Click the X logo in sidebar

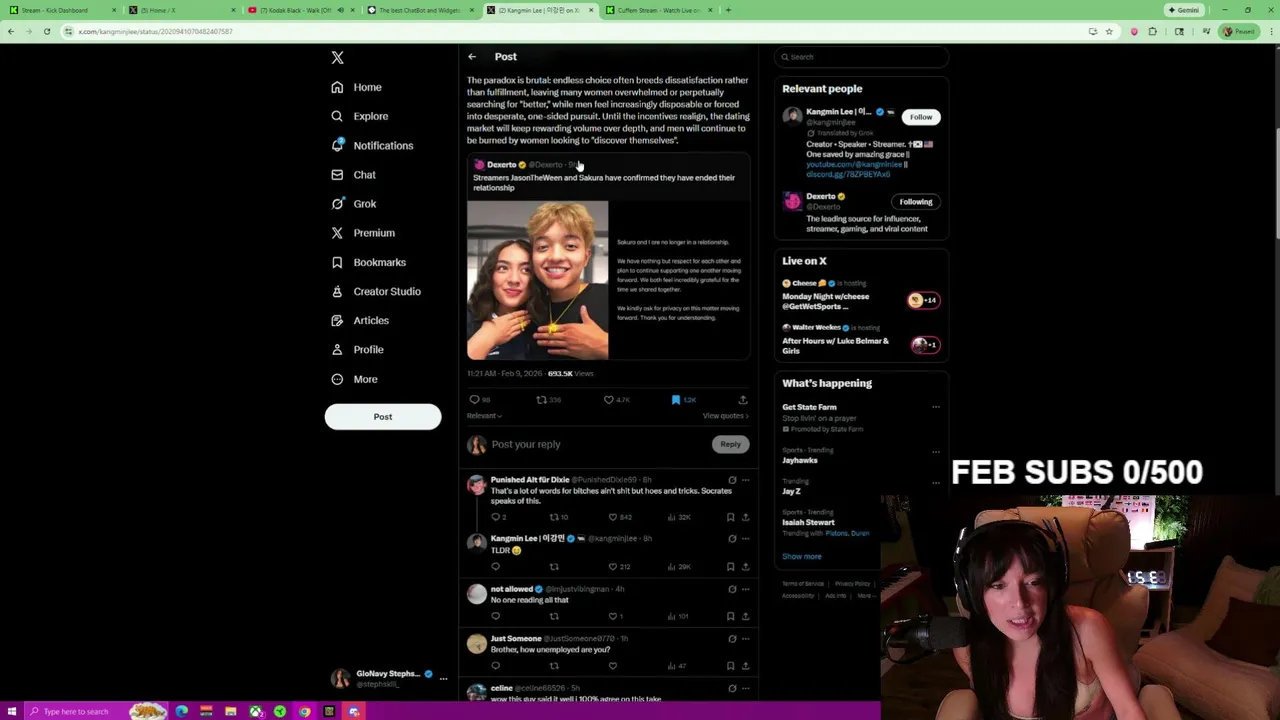(x=337, y=58)
